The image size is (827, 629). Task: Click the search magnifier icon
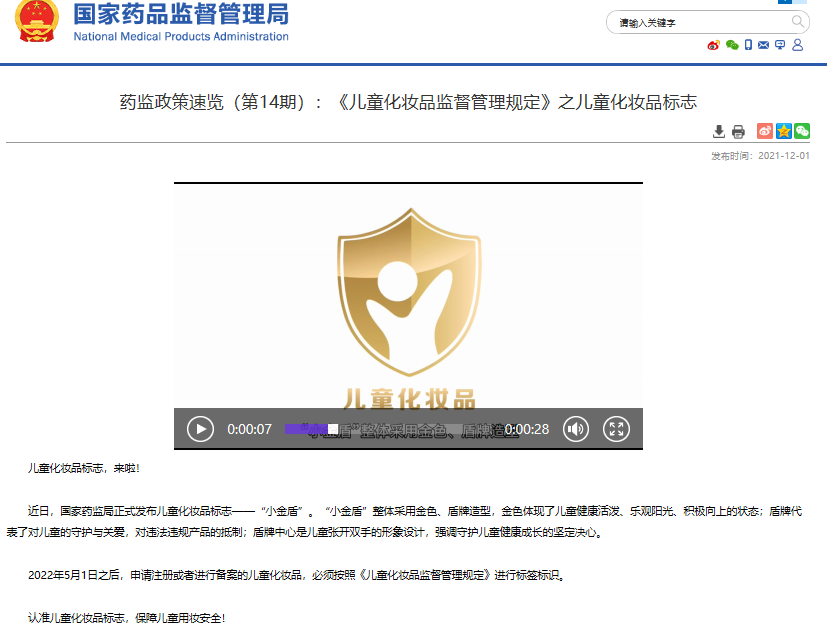(798, 22)
